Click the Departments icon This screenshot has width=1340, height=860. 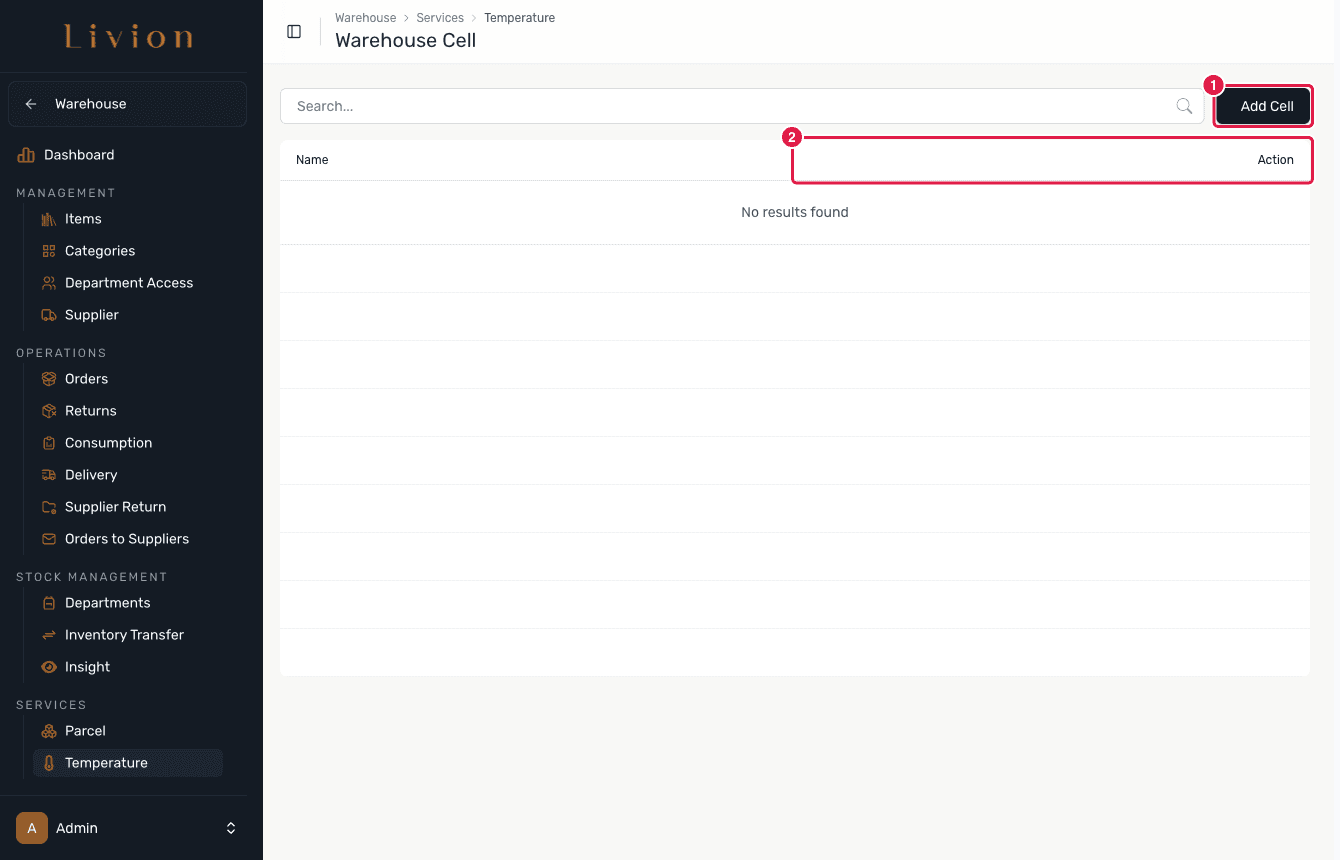click(49, 603)
